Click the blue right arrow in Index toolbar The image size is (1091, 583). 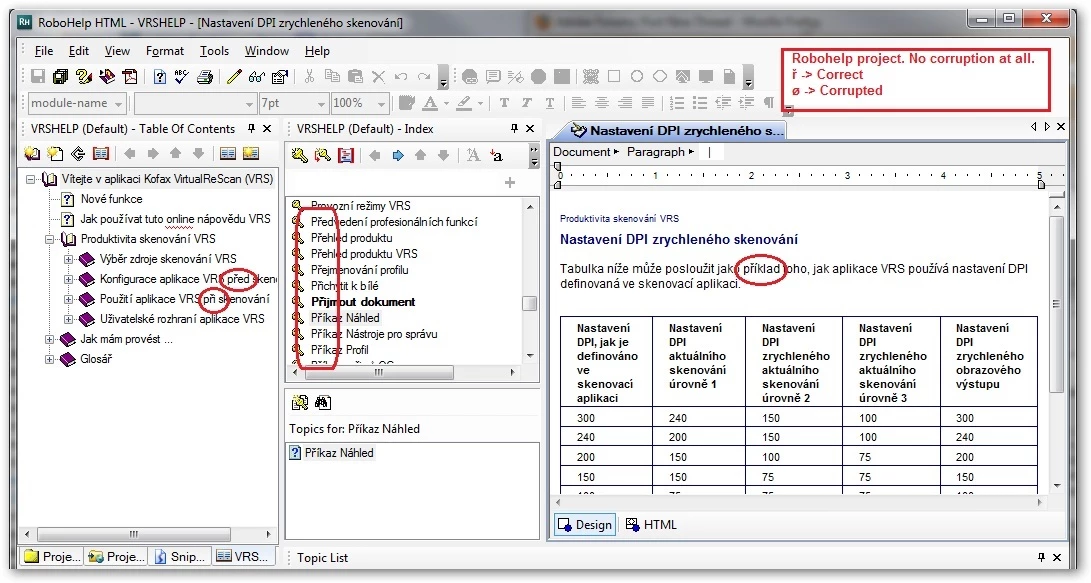pos(398,155)
